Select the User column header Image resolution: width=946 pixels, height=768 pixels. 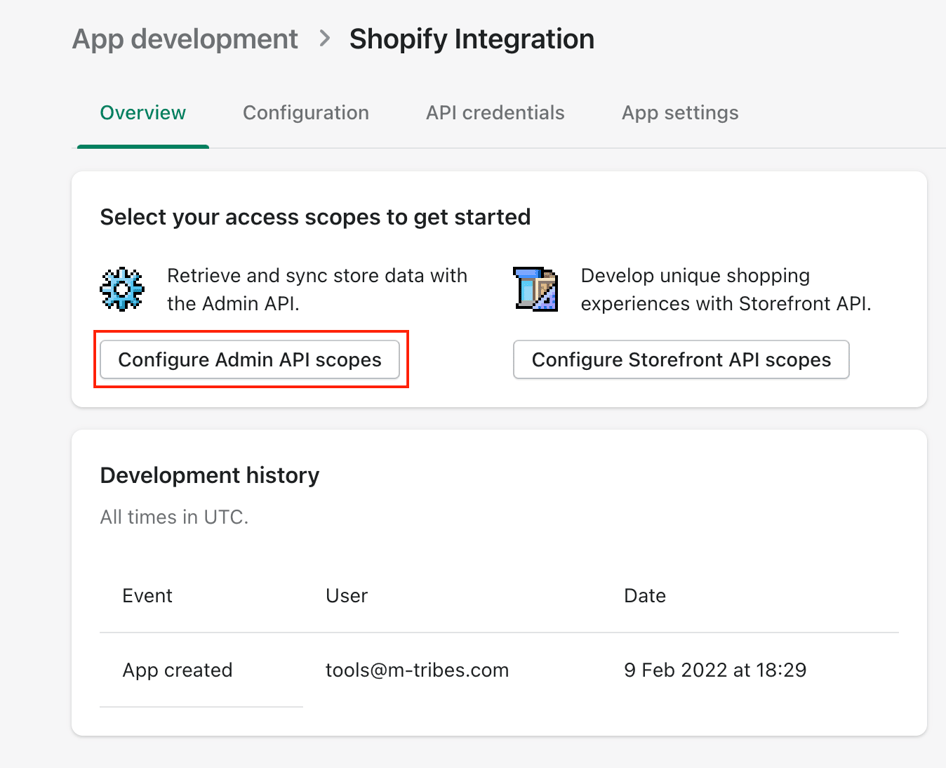click(x=347, y=596)
